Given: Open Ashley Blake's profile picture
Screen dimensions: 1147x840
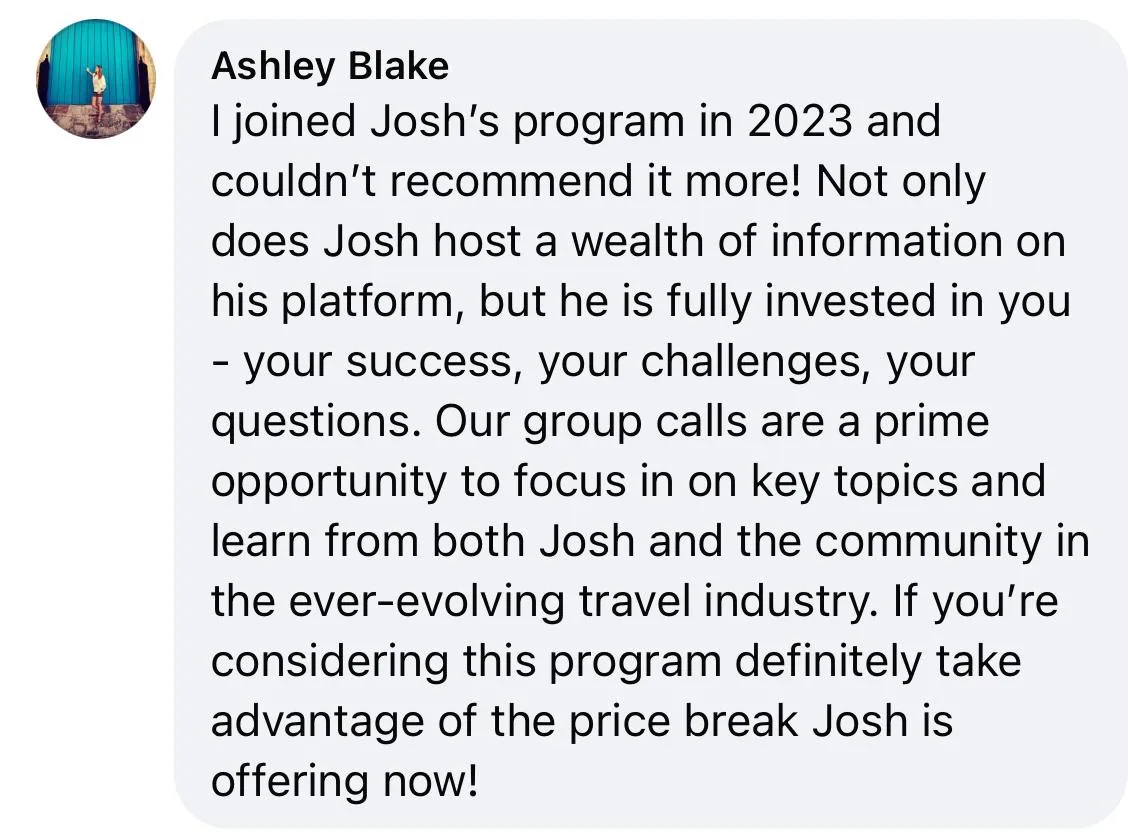Looking at the screenshot, I should click(96, 79).
